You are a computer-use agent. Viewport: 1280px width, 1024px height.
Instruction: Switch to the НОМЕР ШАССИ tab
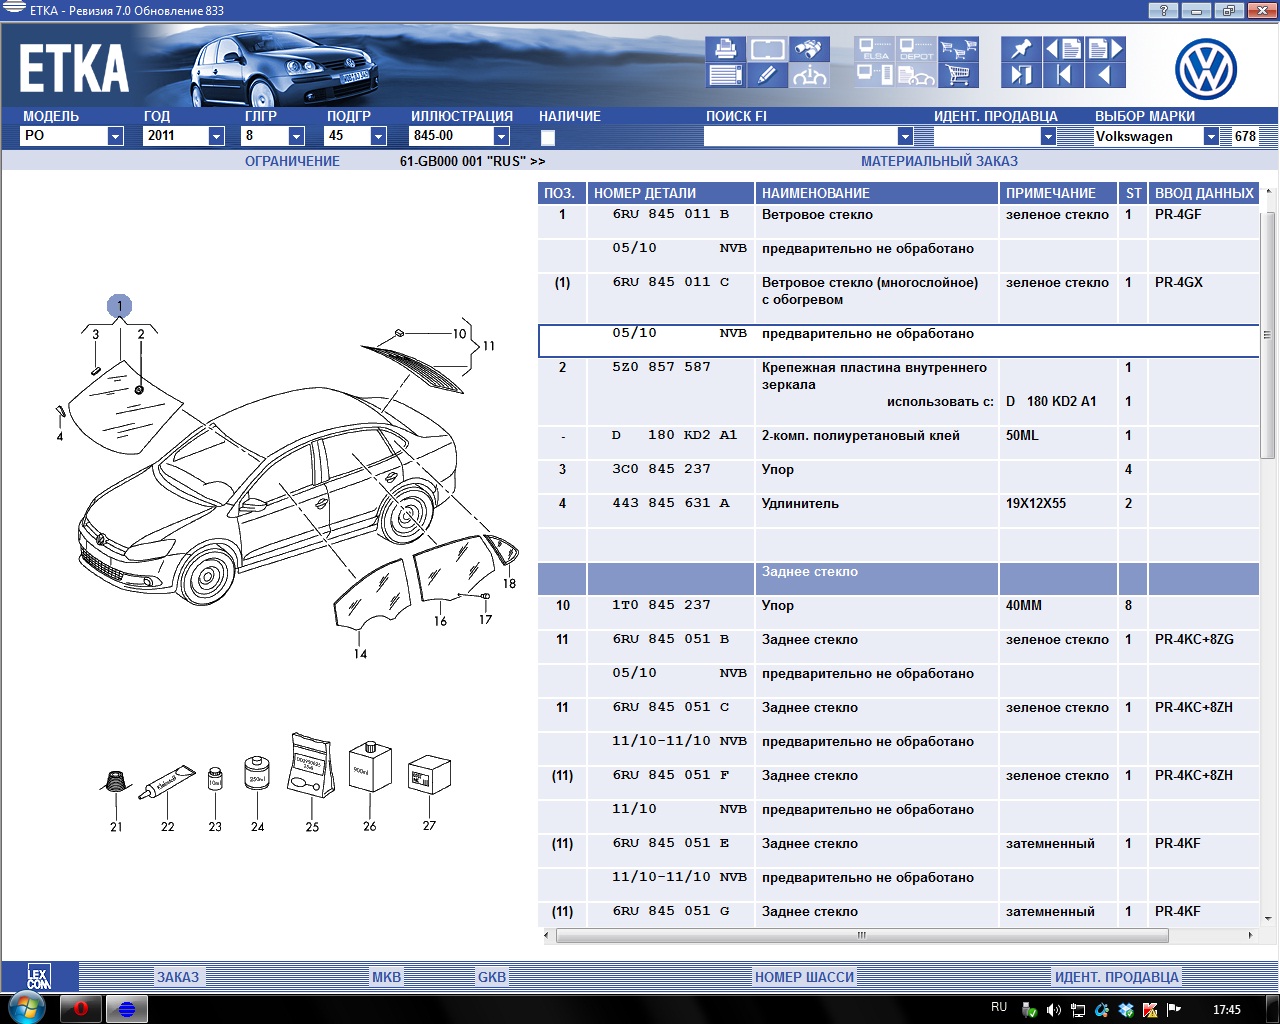click(x=804, y=977)
